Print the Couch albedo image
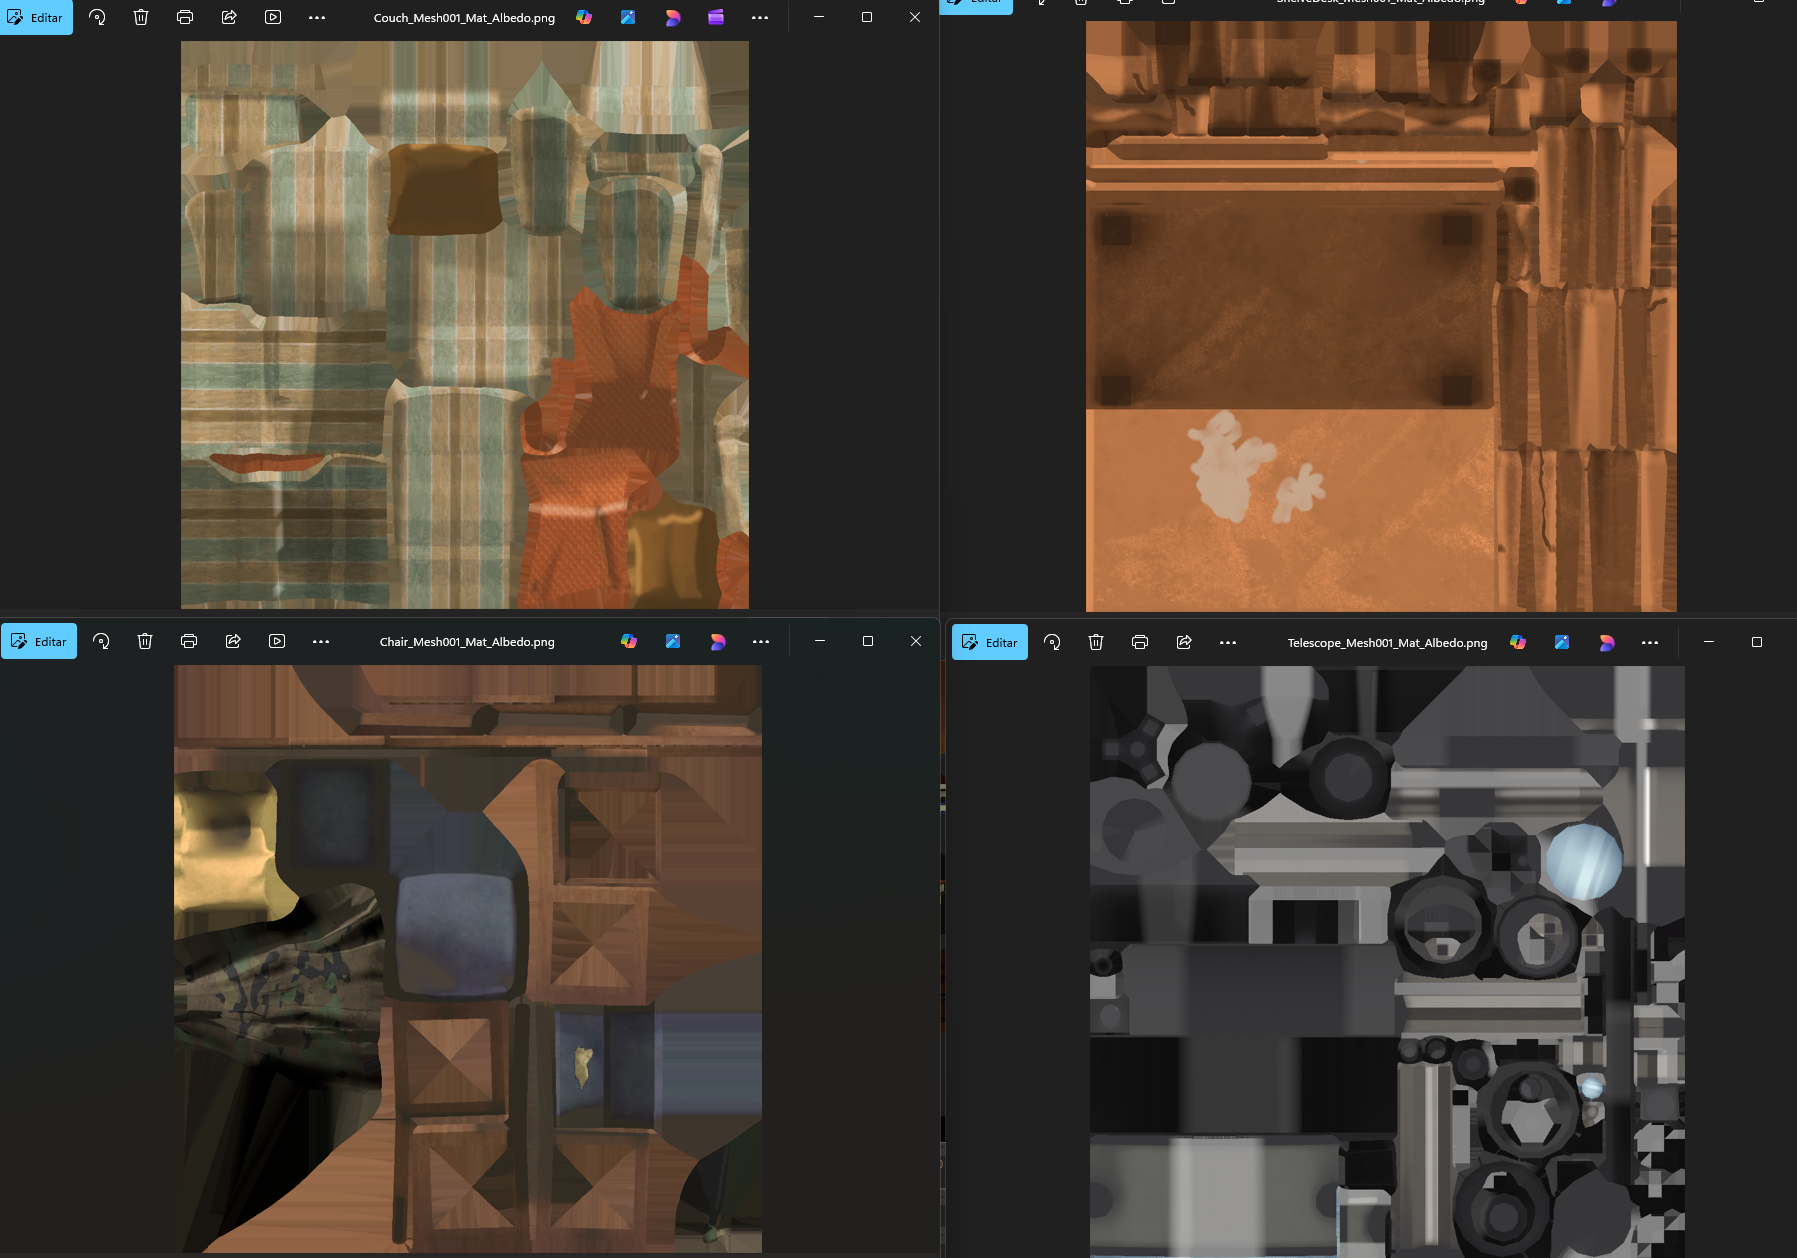The image size is (1797, 1258). (185, 17)
